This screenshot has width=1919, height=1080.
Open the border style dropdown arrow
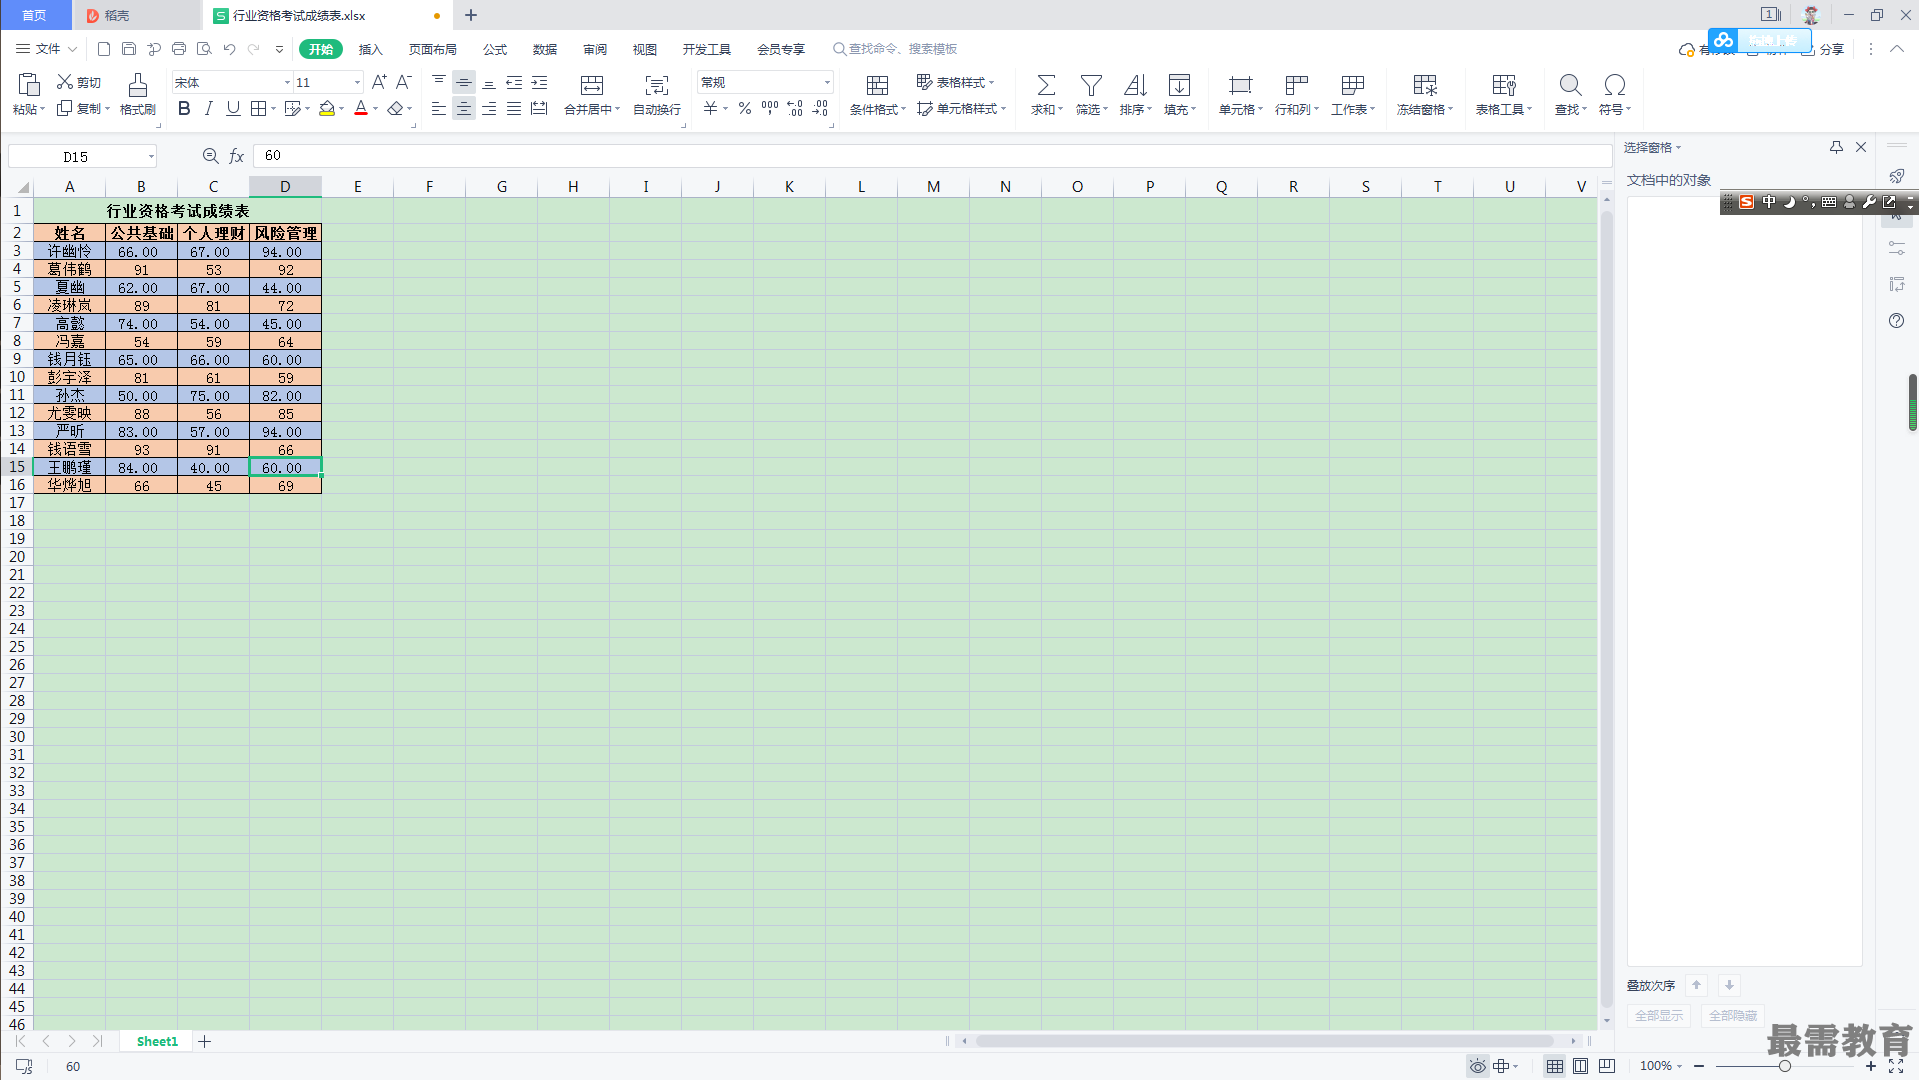tap(273, 109)
